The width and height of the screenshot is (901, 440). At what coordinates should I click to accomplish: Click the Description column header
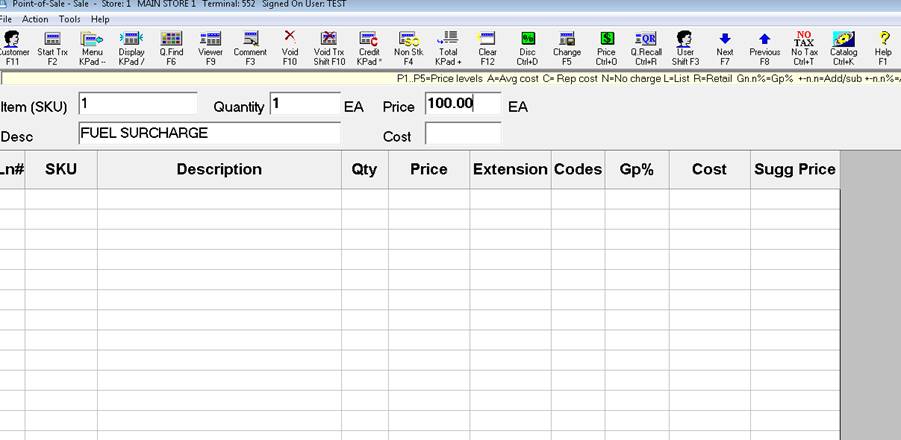point(219,170)
